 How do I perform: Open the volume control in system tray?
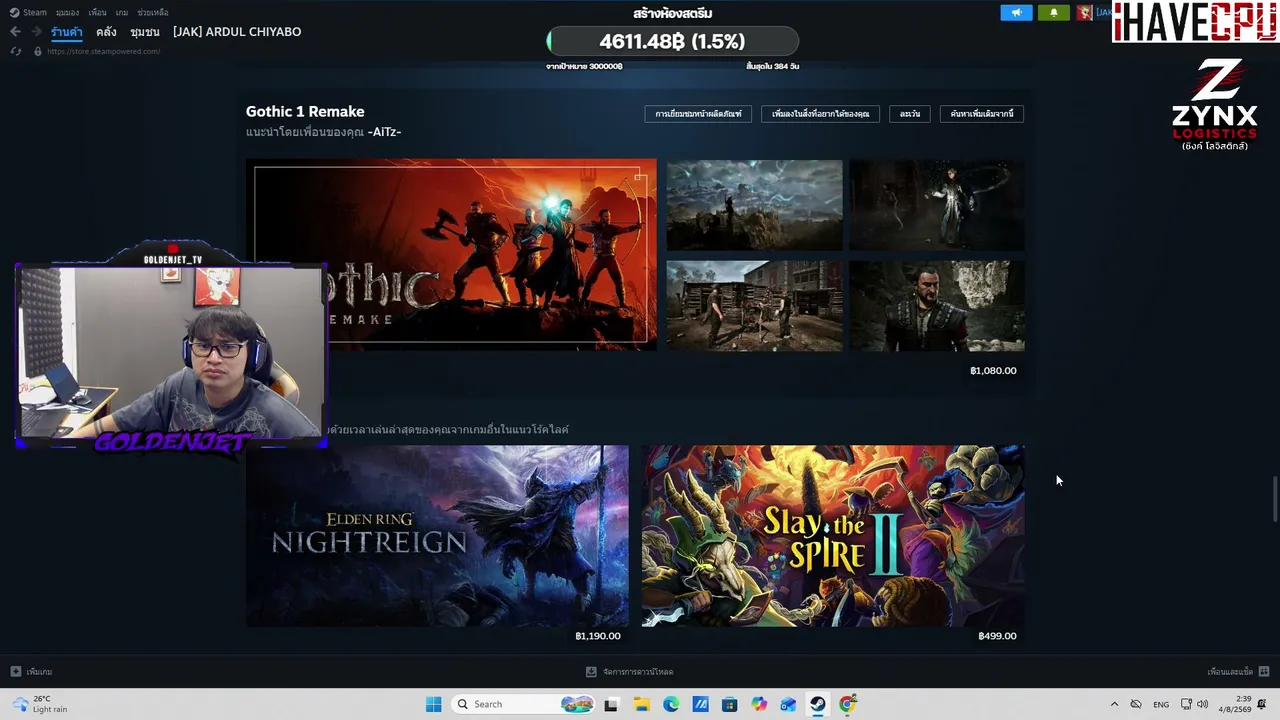click(1202, 704)
